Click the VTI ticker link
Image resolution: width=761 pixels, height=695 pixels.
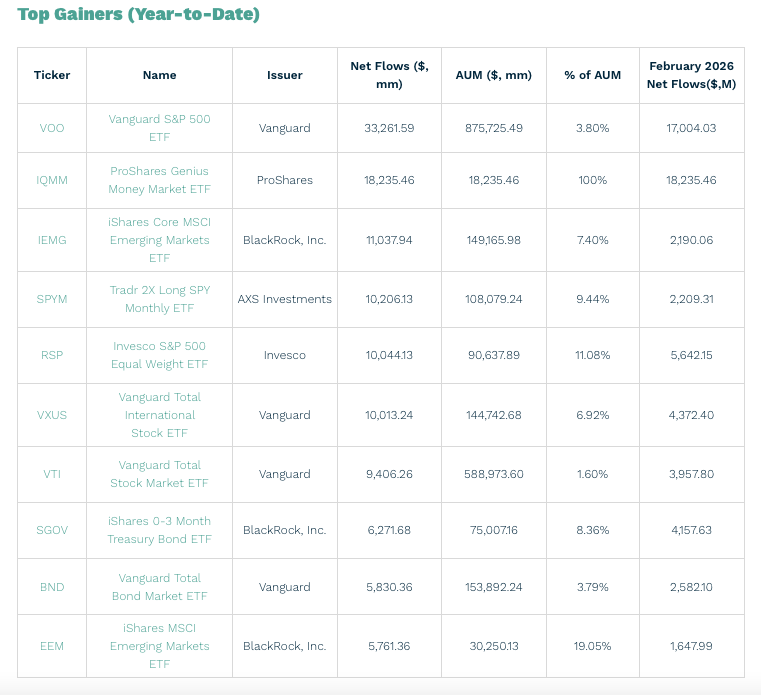(x=52, y=474)
